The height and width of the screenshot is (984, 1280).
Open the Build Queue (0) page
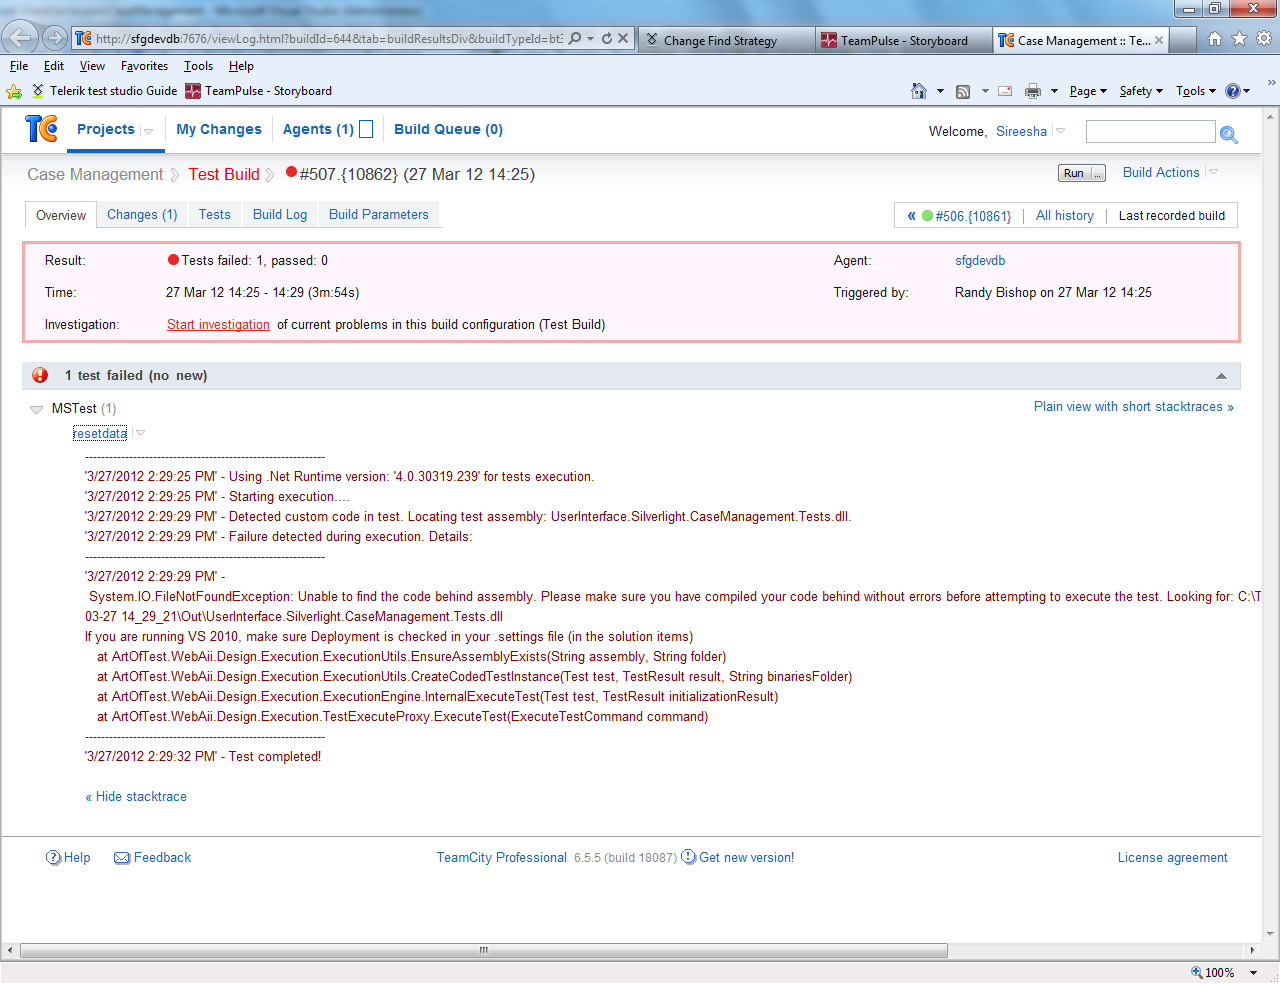point(449,130)
